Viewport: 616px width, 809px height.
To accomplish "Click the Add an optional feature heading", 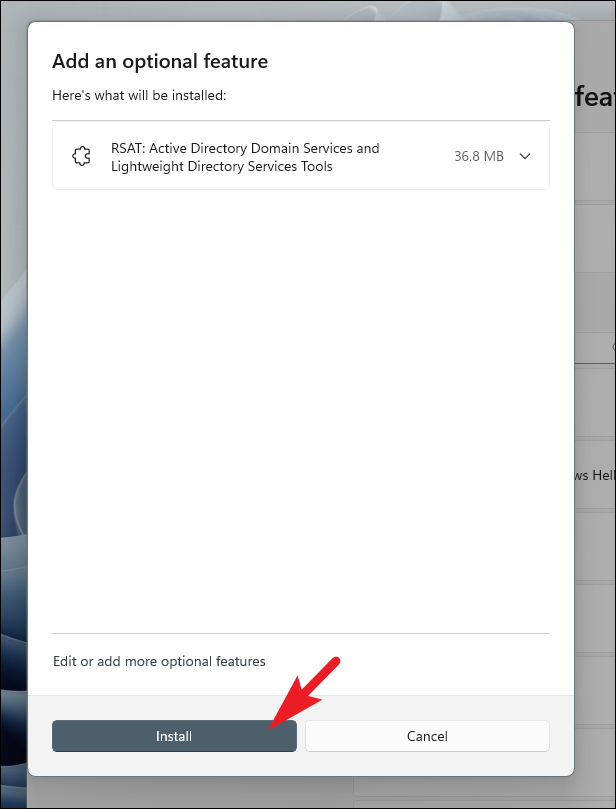I will (x=160, y=61).
